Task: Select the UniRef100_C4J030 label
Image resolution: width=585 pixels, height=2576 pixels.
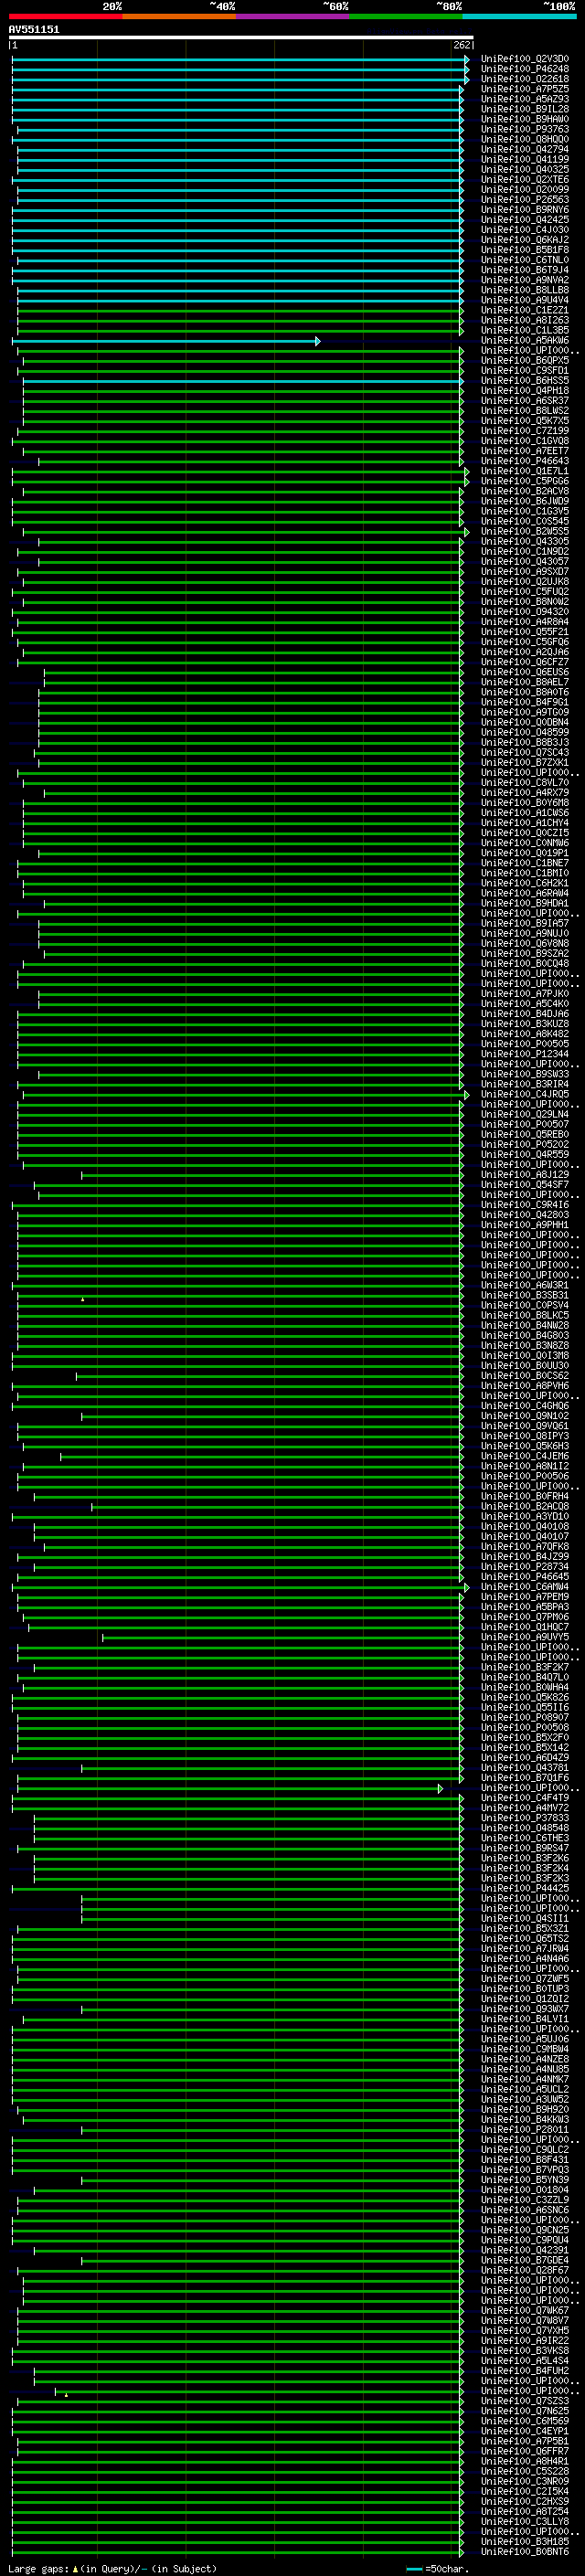Action: [525, 230]
